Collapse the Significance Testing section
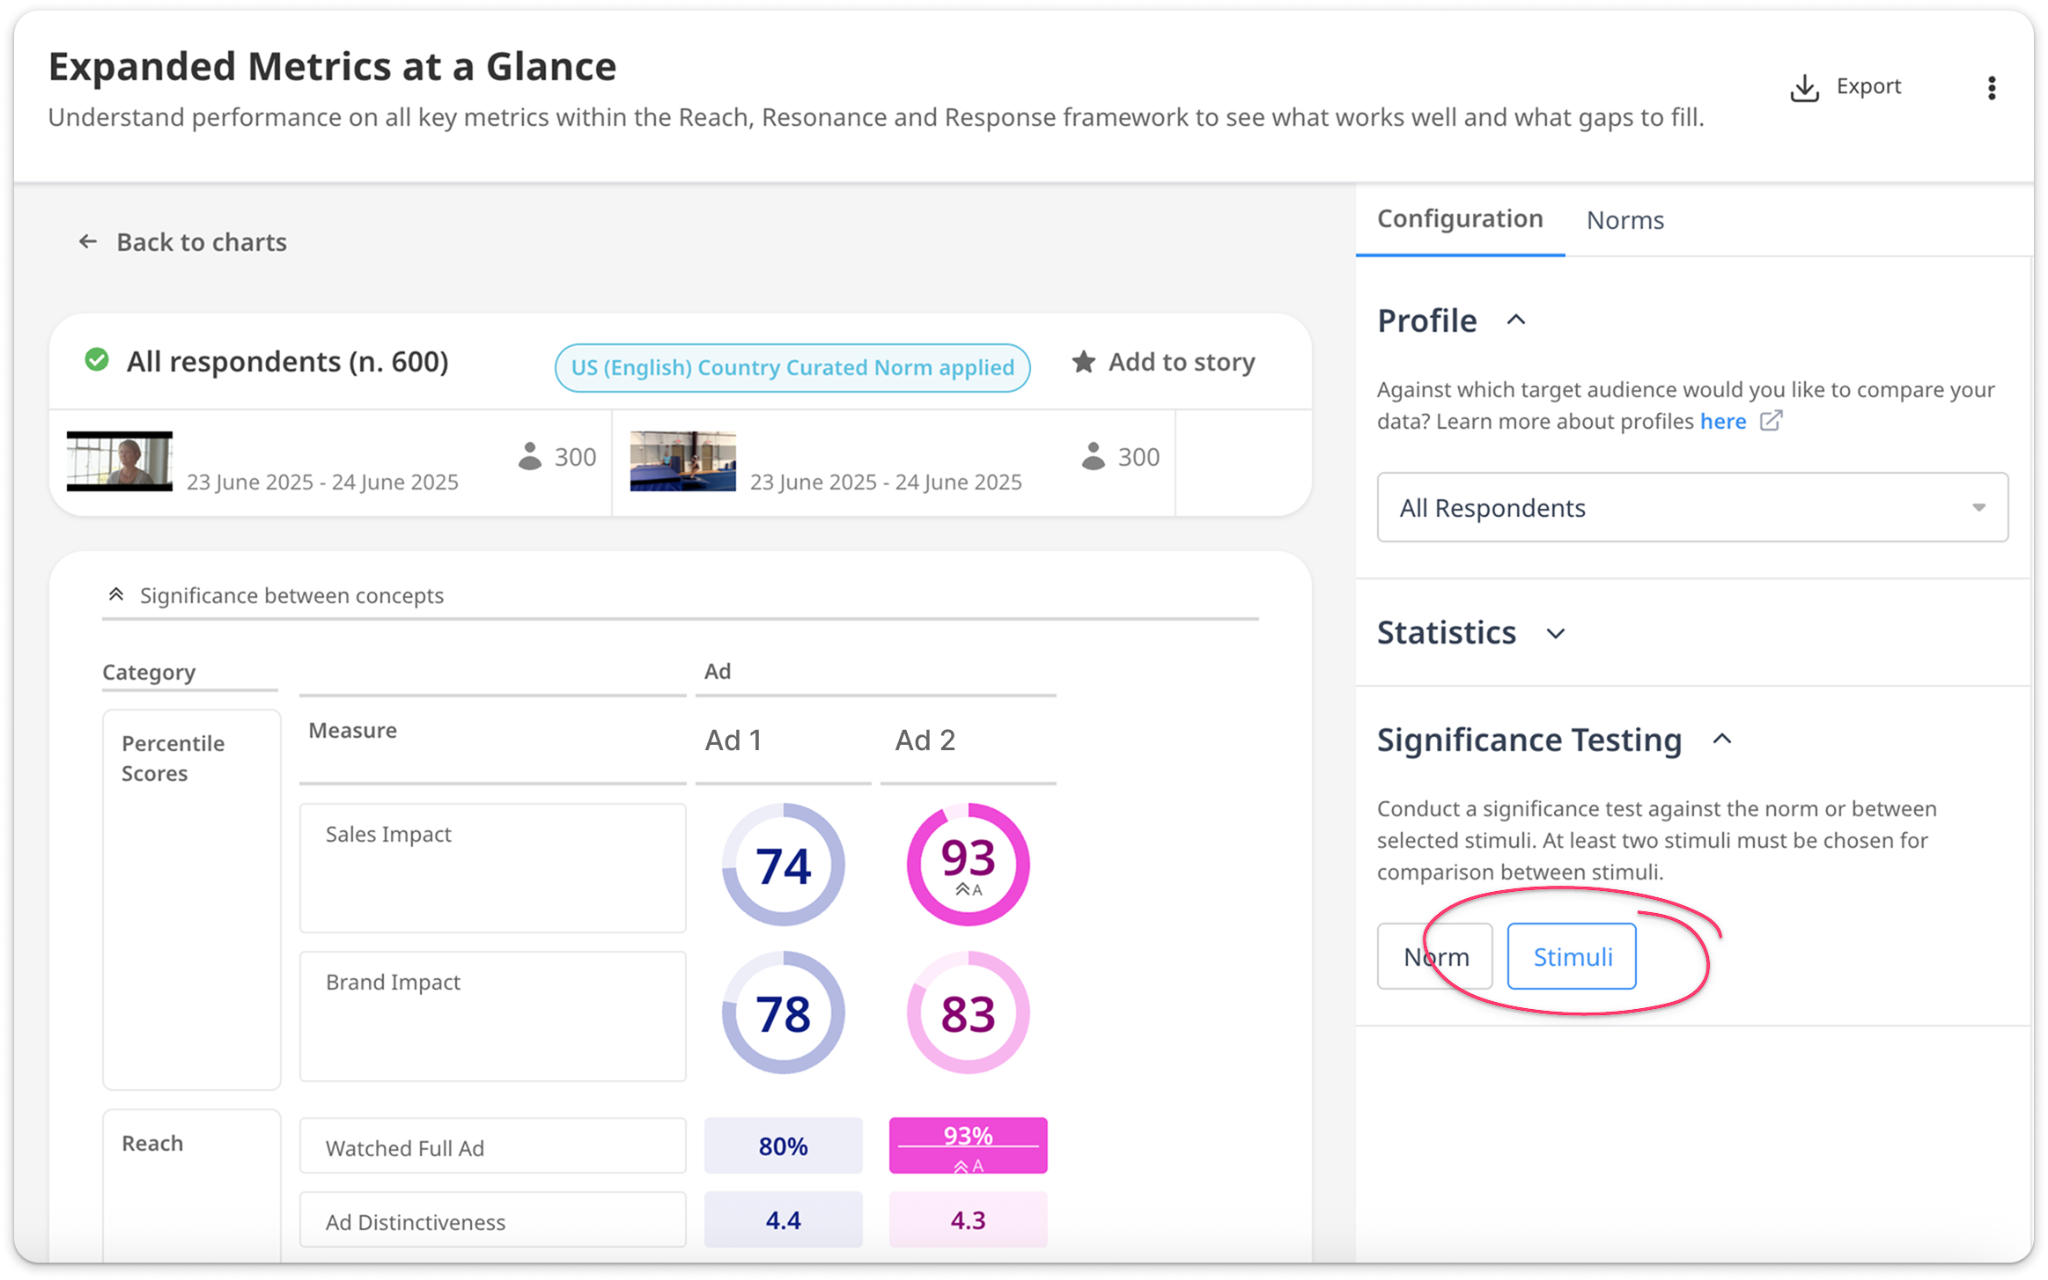Image resolution: width=2048 pixels, height=1280 pixels. pyautogui.click(x=1721, y=739)
